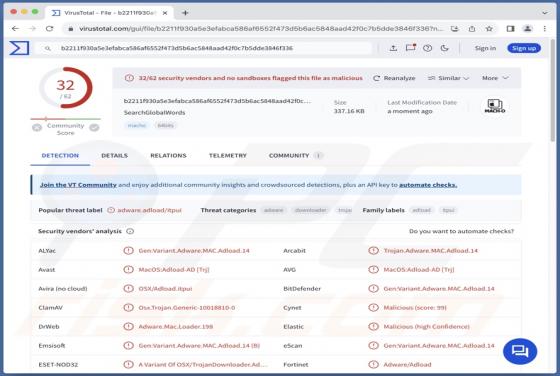Image resolution: width=560 pixels, height=376 pixels.
Task: Toggle dark mode moon icon
Action: [445, 48]
